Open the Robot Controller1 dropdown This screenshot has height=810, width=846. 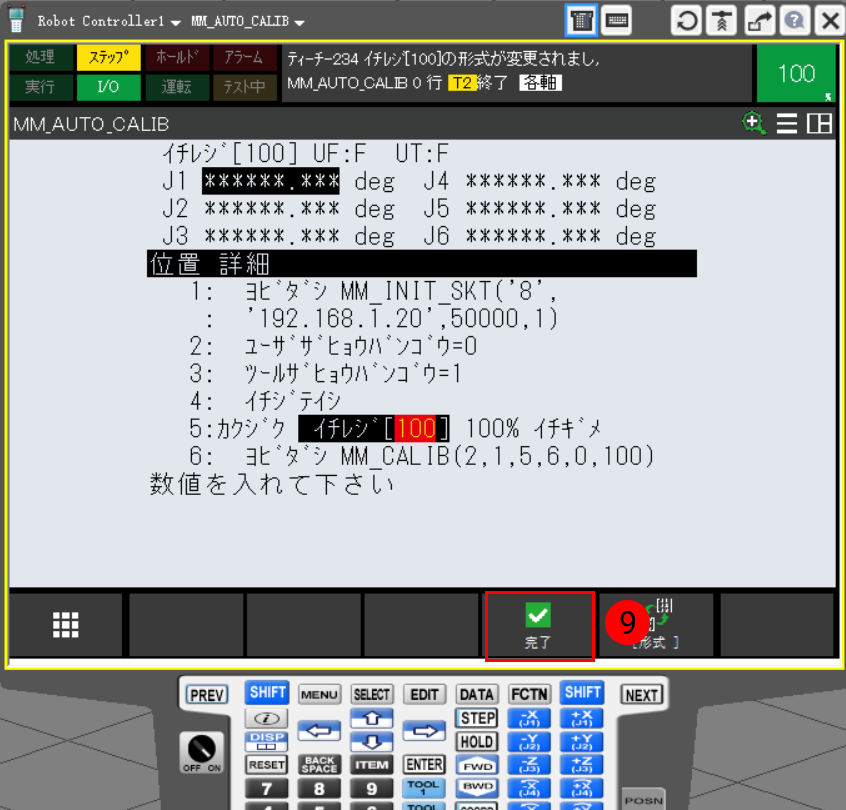click(108, 22)
